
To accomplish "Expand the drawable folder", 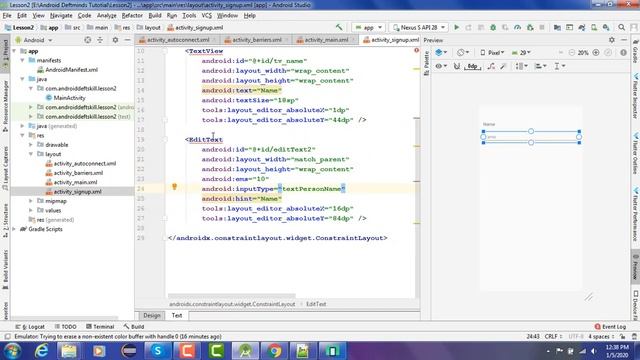I will click(x=31, y=144).
